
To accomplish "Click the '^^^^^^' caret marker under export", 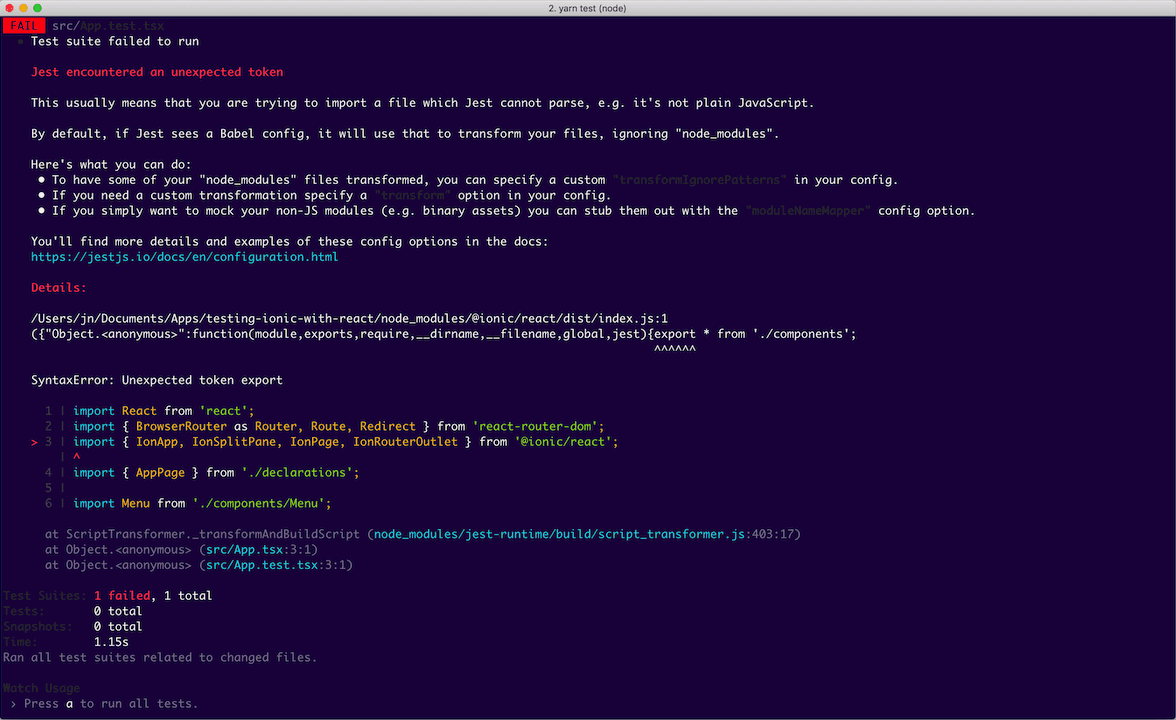I will [x=674, y=349].
